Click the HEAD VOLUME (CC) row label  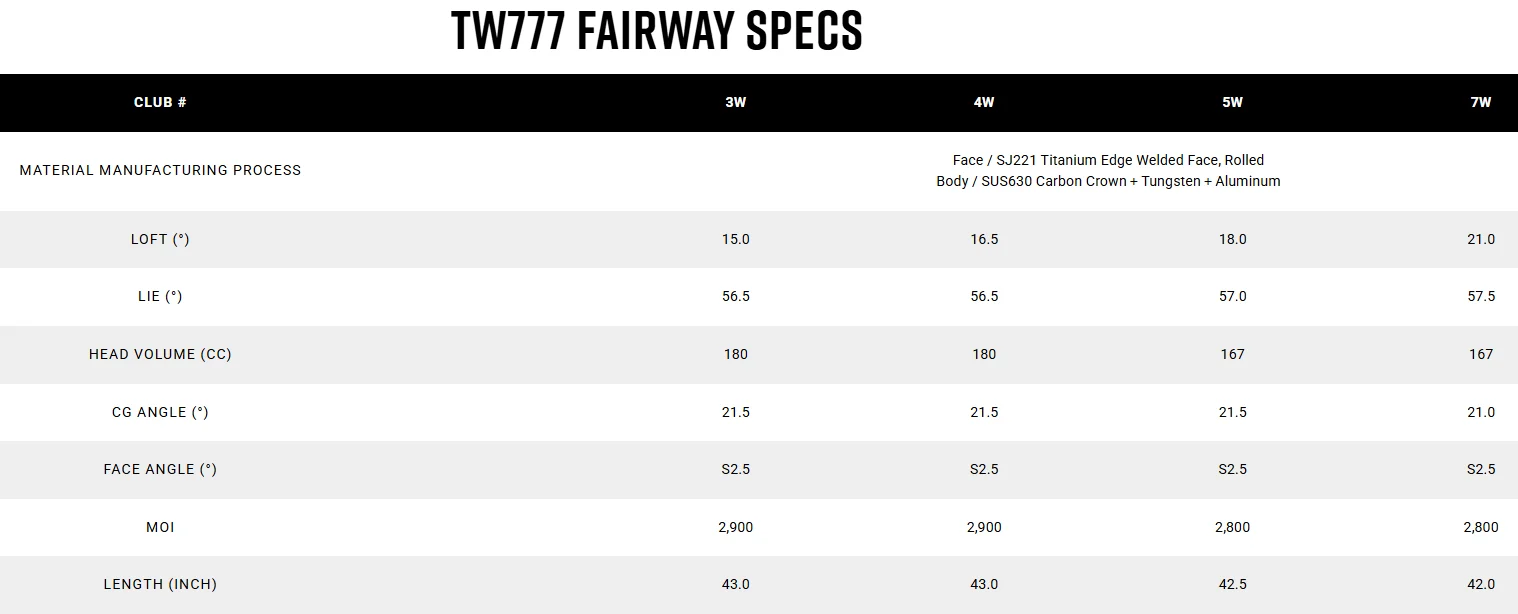(x=160, y=354)
